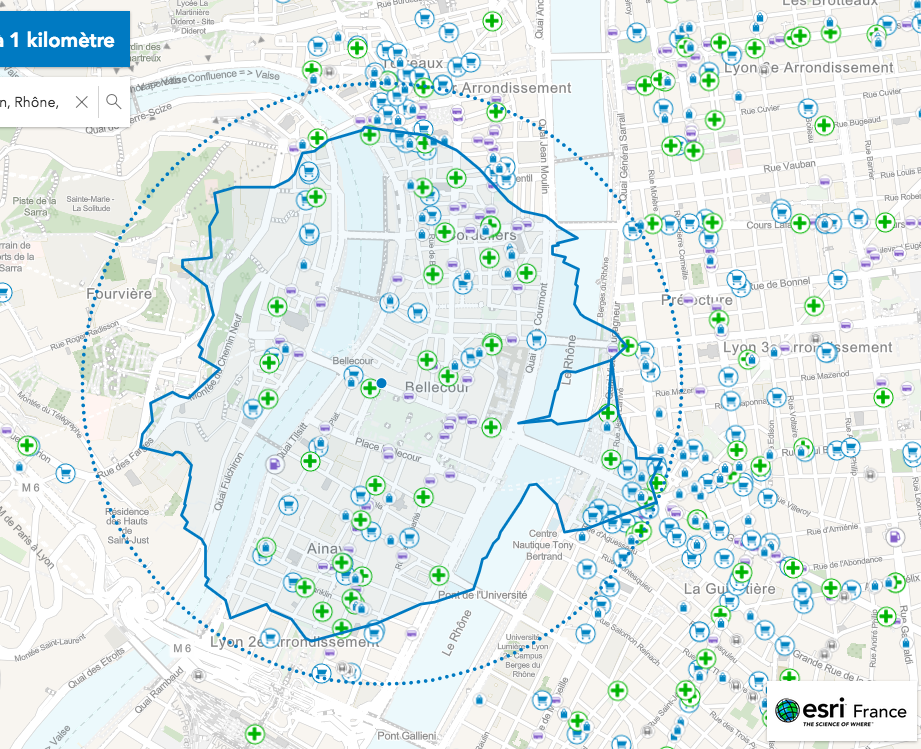Click the 'Piste de la Sarra' label
This screenshot has height=749, width=921.
point(35,206)
